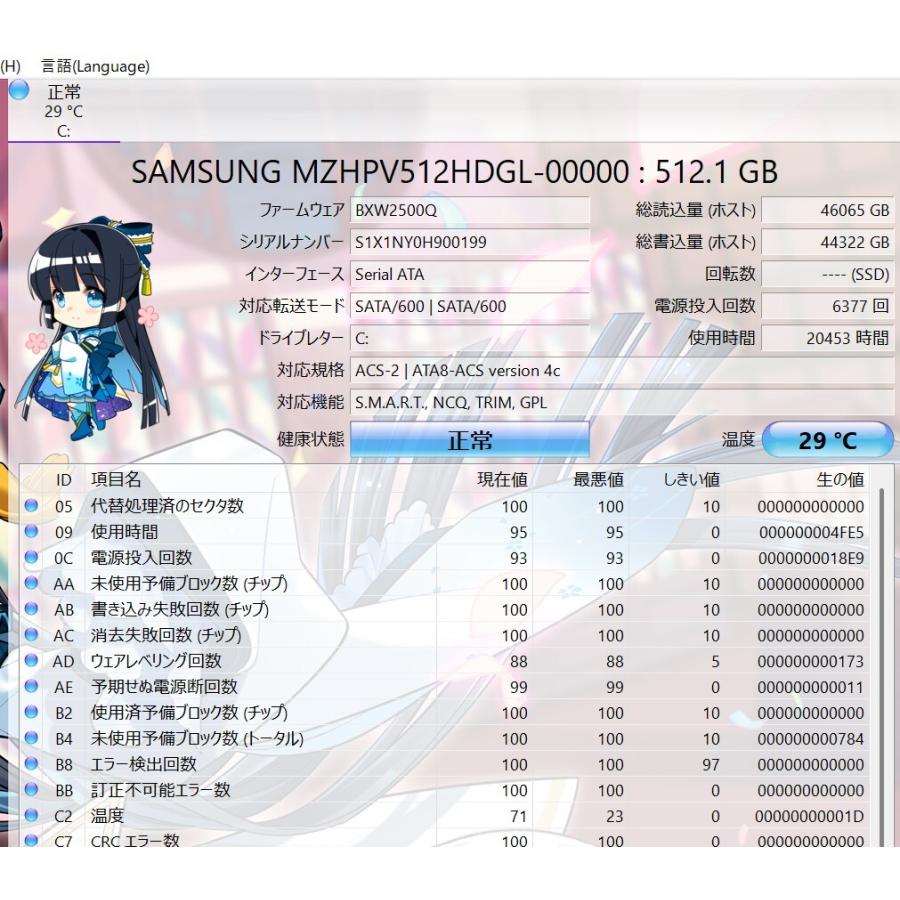
Task: Click raw value 00000000001D
Action: (x=809, y=817)
